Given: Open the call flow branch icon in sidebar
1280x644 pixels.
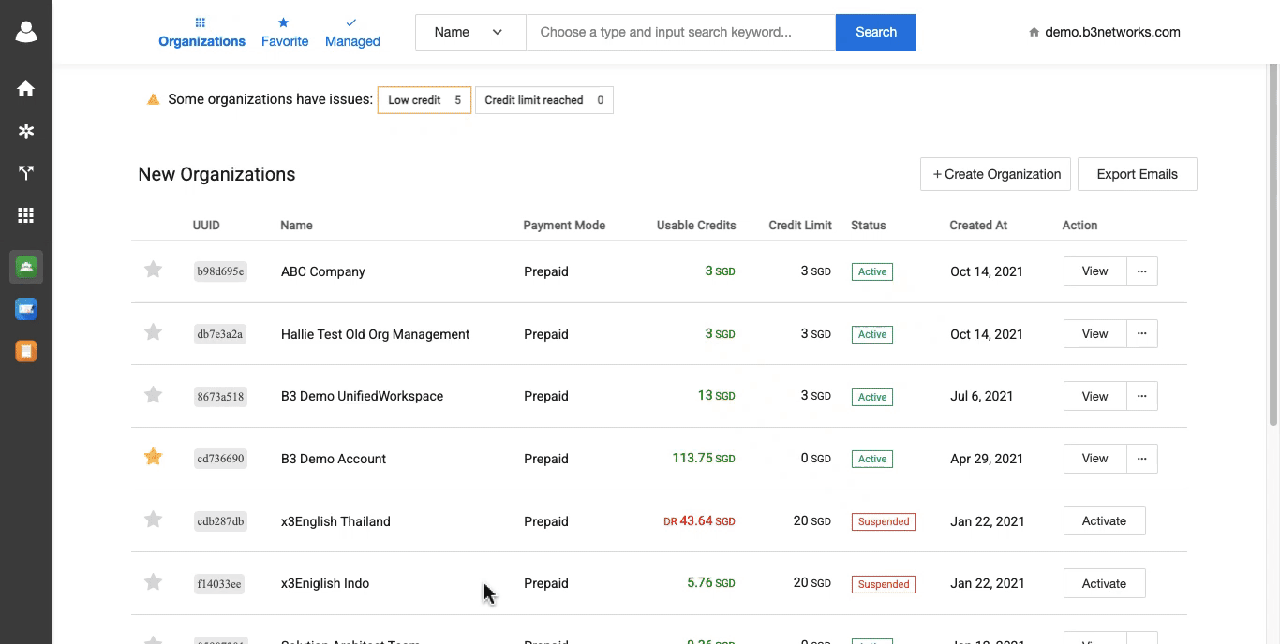Looking at the screenshot, I should (x=26, y=173).
